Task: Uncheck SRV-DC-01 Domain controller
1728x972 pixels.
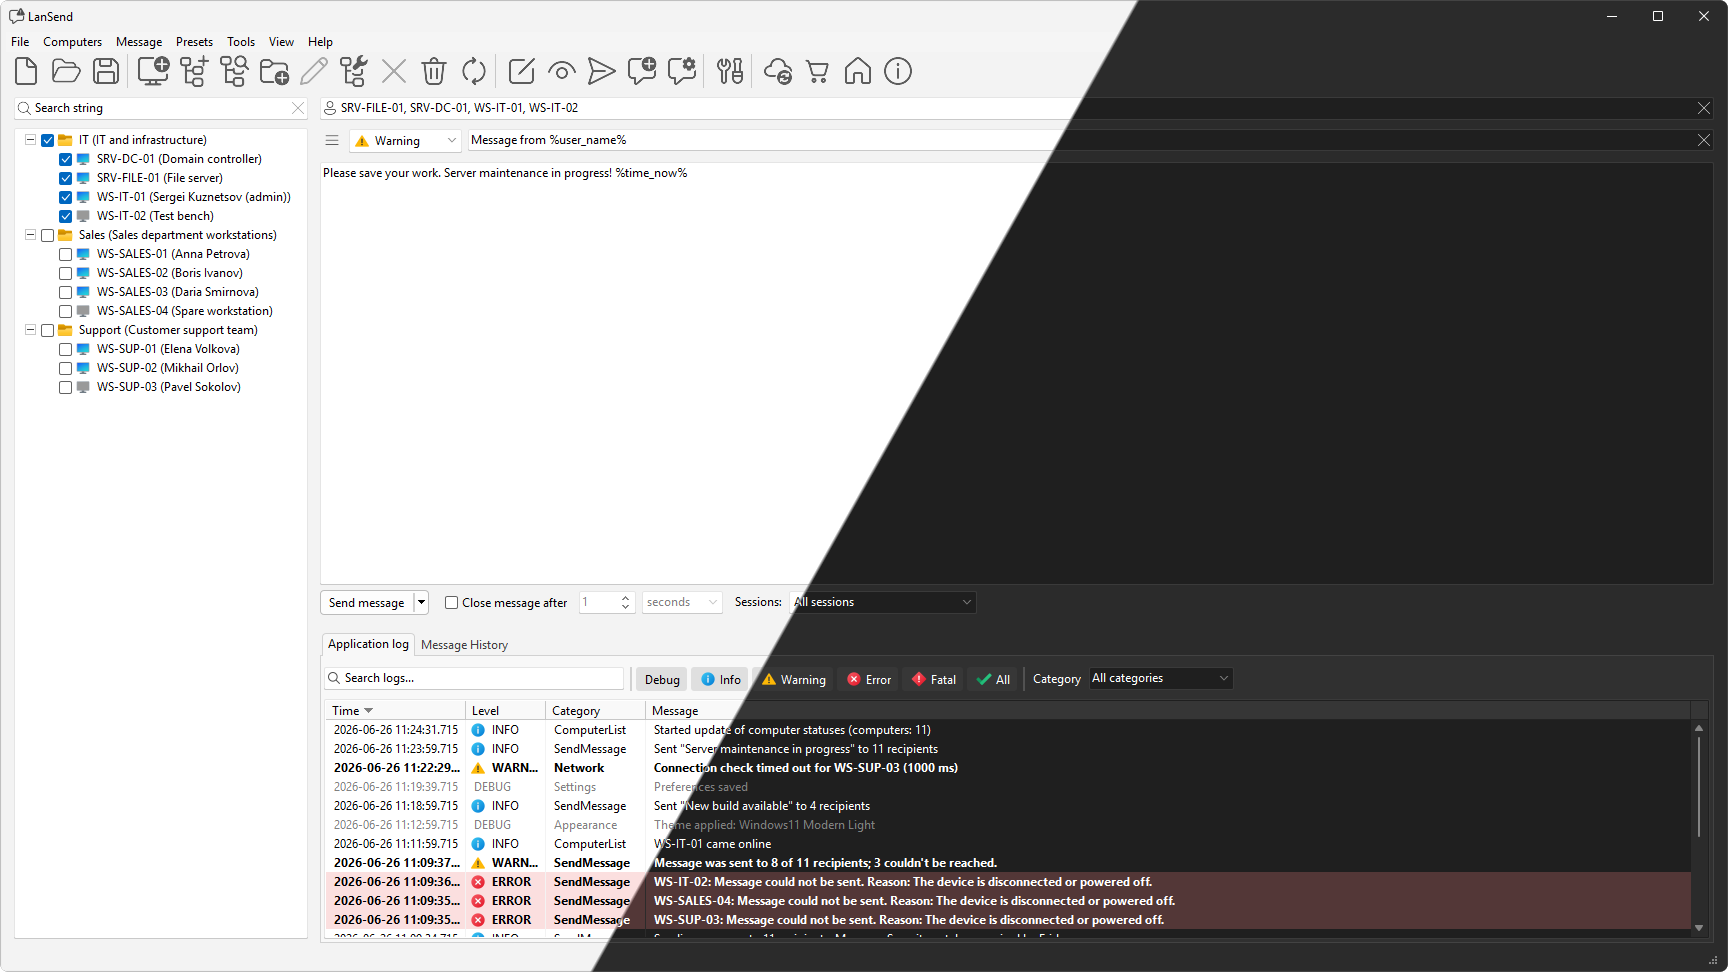Action: tap(65, 159)
